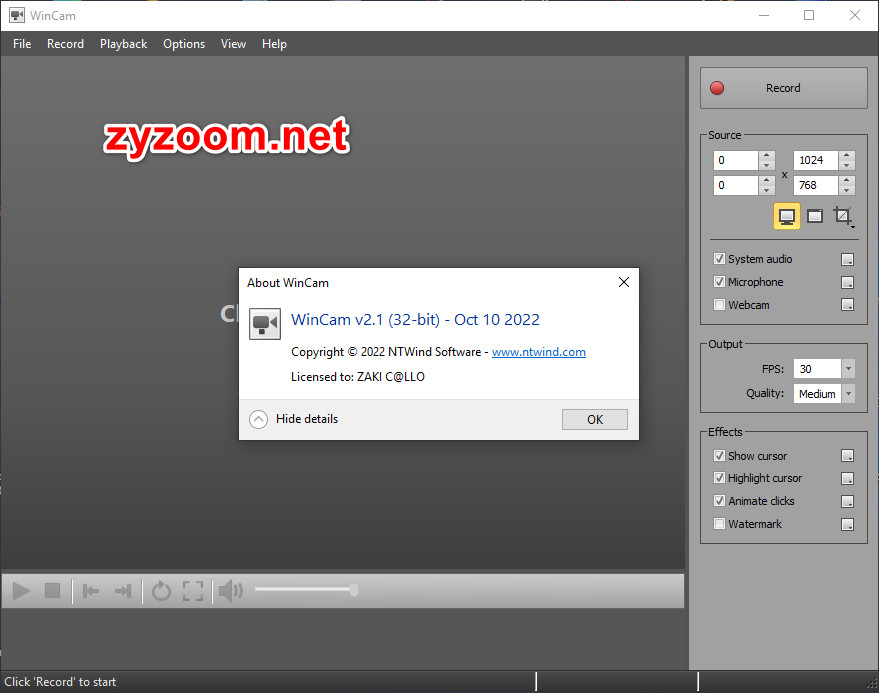Select full screen capture source icon

[x=787, y=216]
